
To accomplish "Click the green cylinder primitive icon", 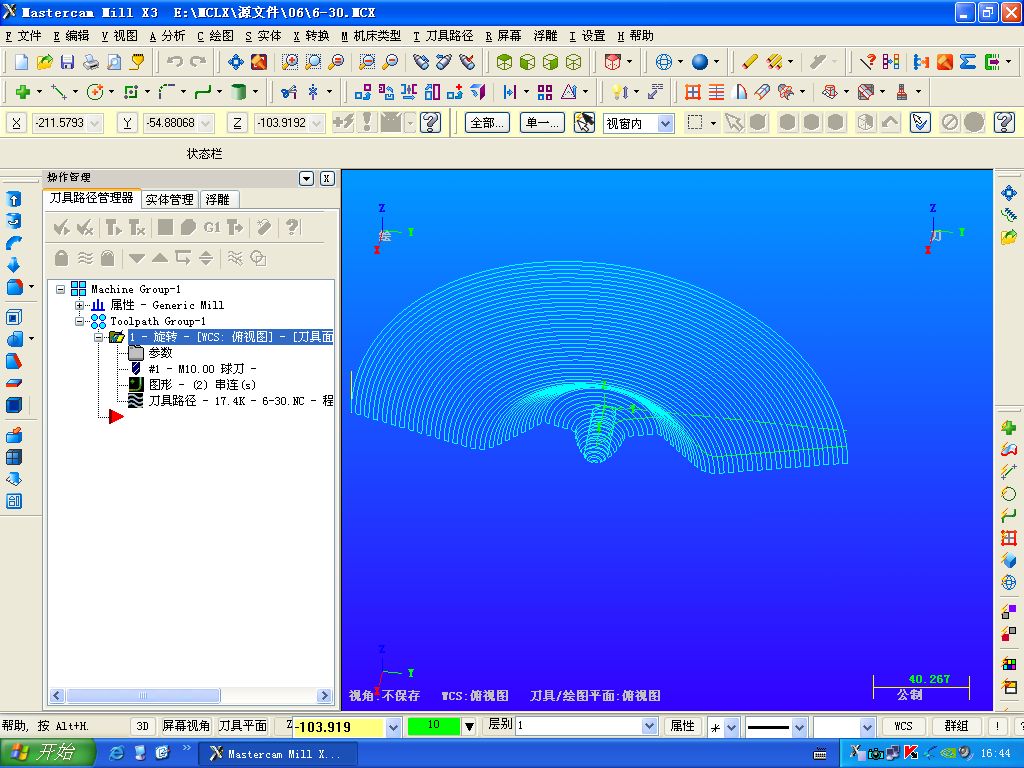I will coord(238,92).
